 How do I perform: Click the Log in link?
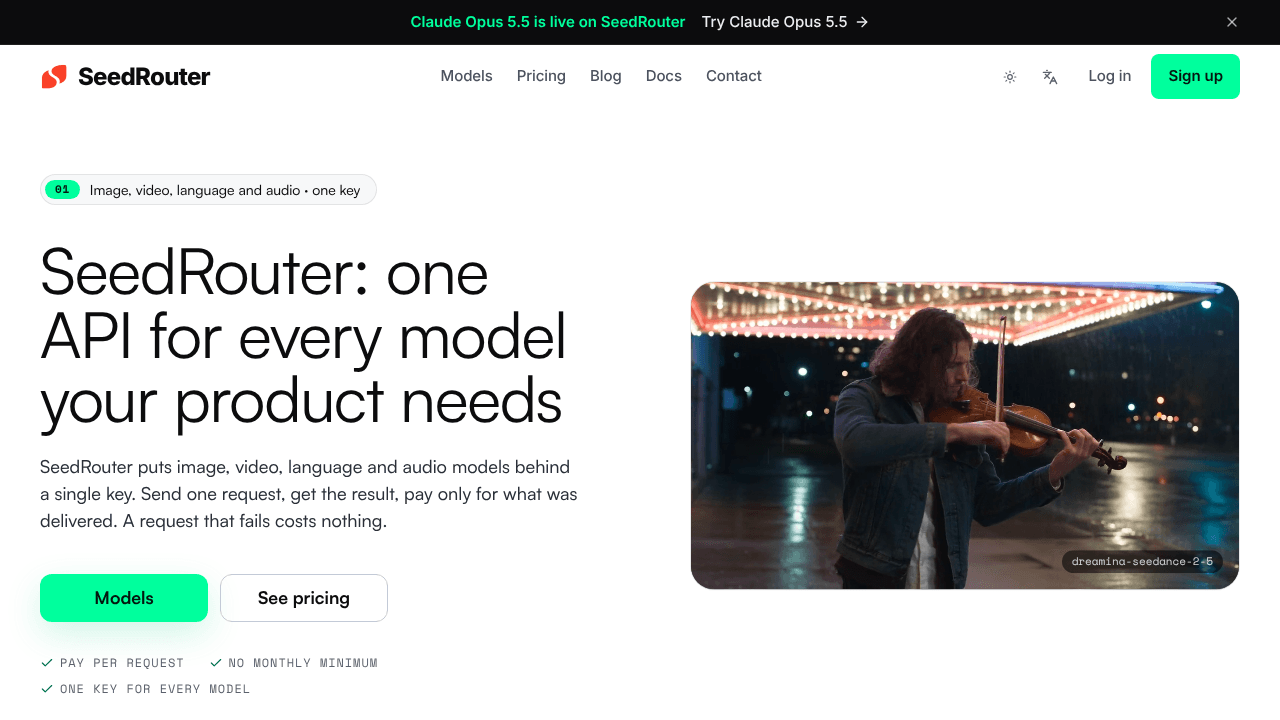pos(1110,76)
